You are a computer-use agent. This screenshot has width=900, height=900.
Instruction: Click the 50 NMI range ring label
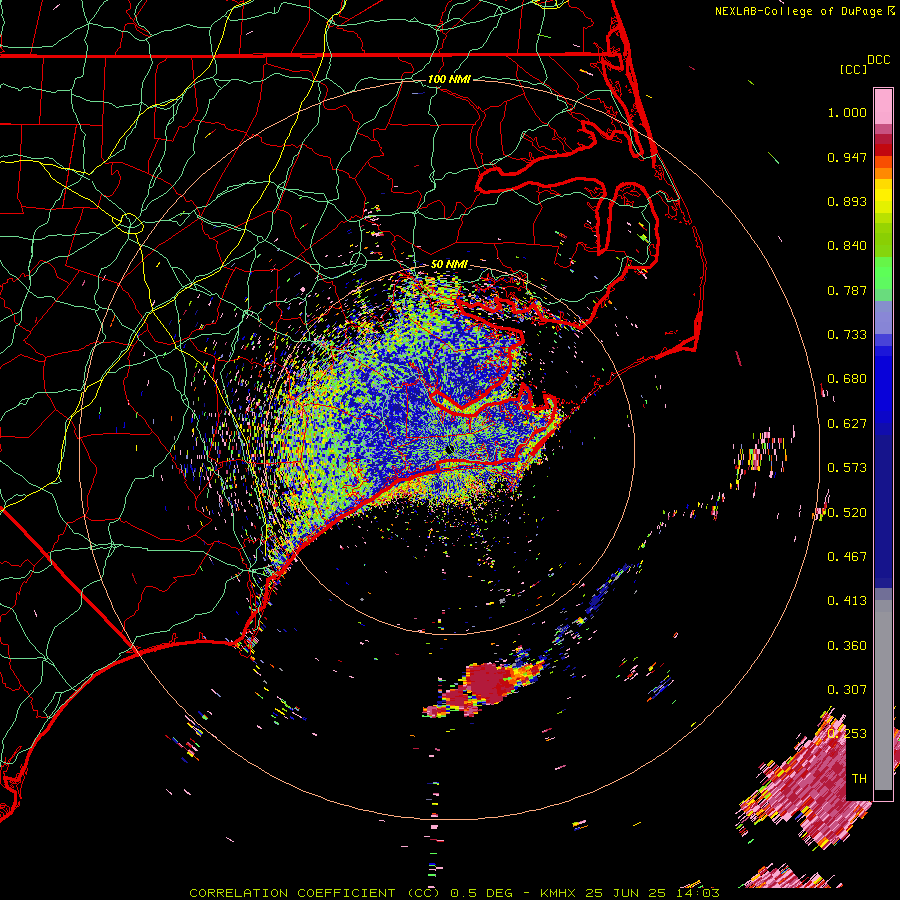pyautogui.click(x=449, y=264)
